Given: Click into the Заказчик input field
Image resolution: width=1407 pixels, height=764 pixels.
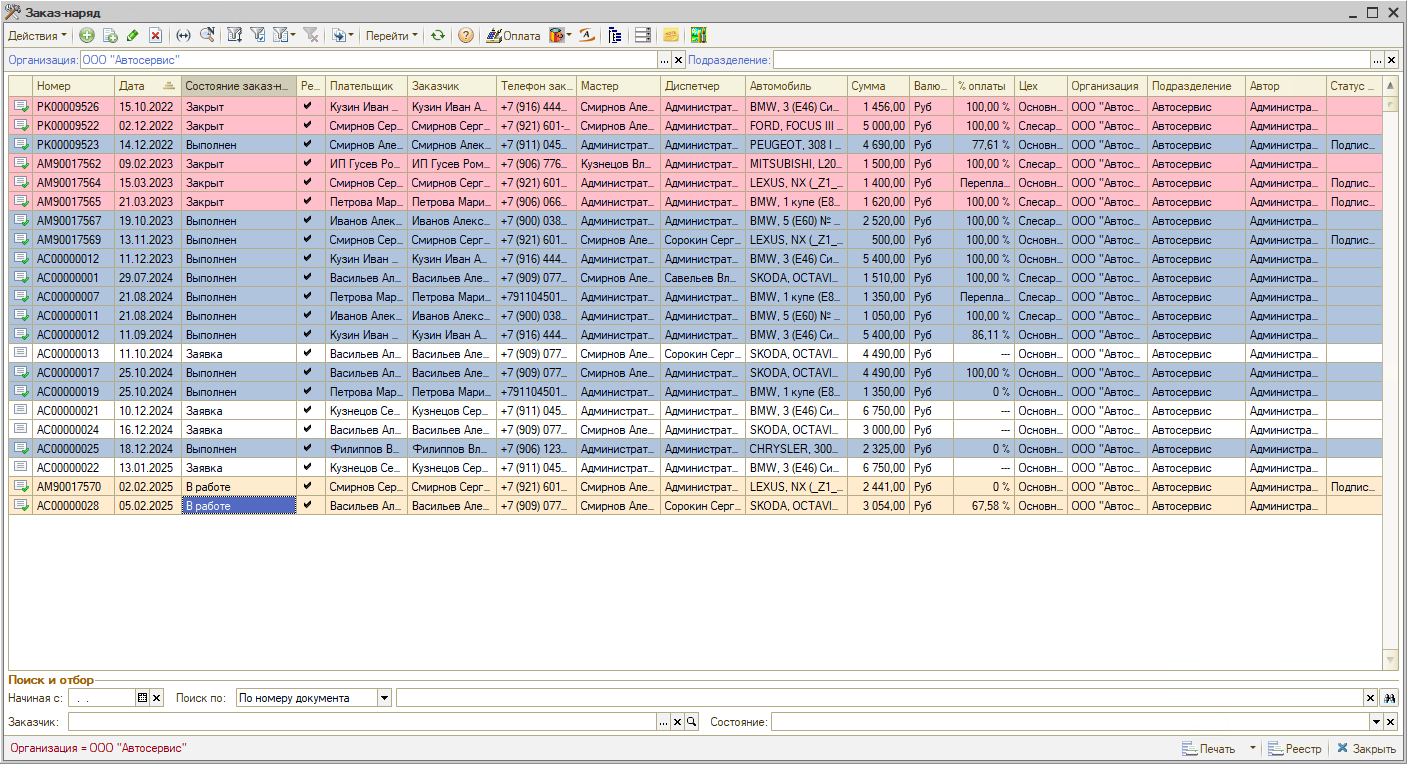Looking at the screenshot, I should (362, 722).
